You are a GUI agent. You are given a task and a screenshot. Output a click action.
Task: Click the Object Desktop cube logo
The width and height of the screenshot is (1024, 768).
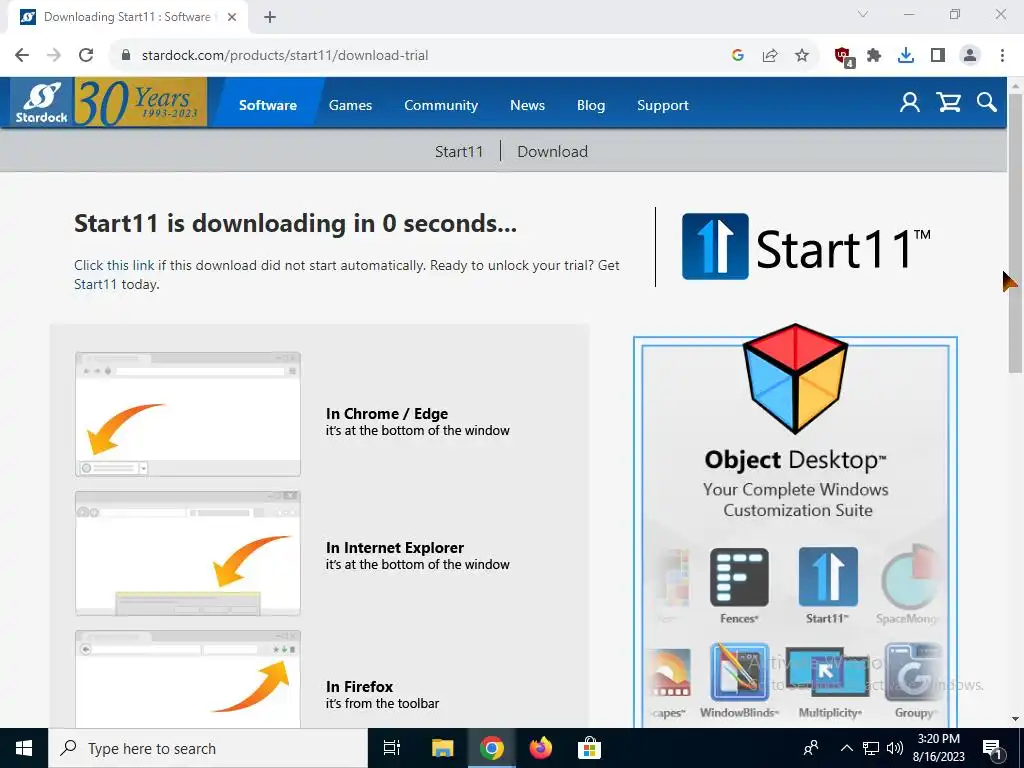coord(795,379)
